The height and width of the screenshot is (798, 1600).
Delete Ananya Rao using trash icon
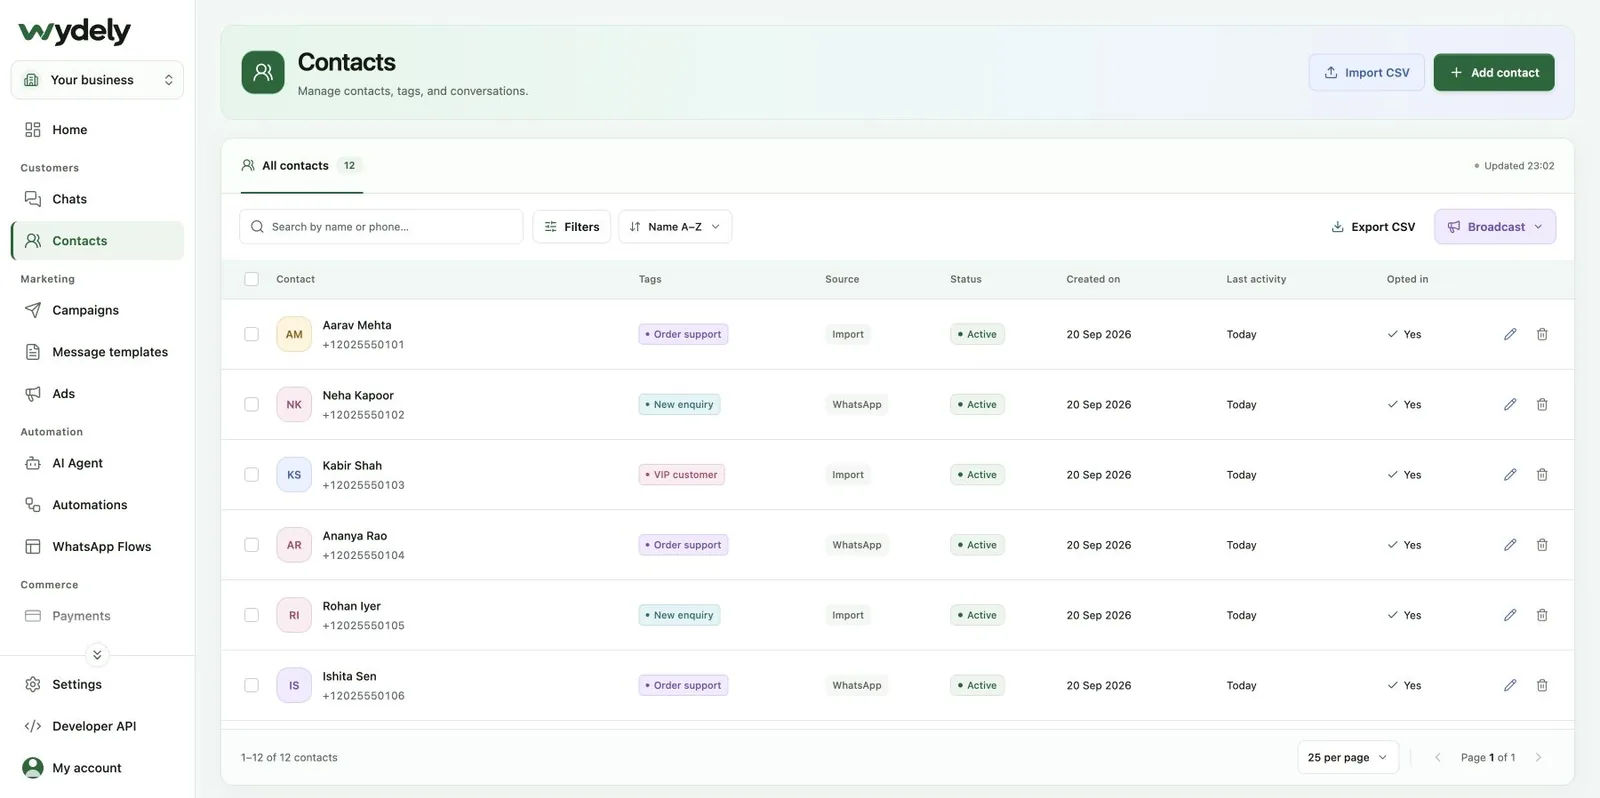[1542, 545]
